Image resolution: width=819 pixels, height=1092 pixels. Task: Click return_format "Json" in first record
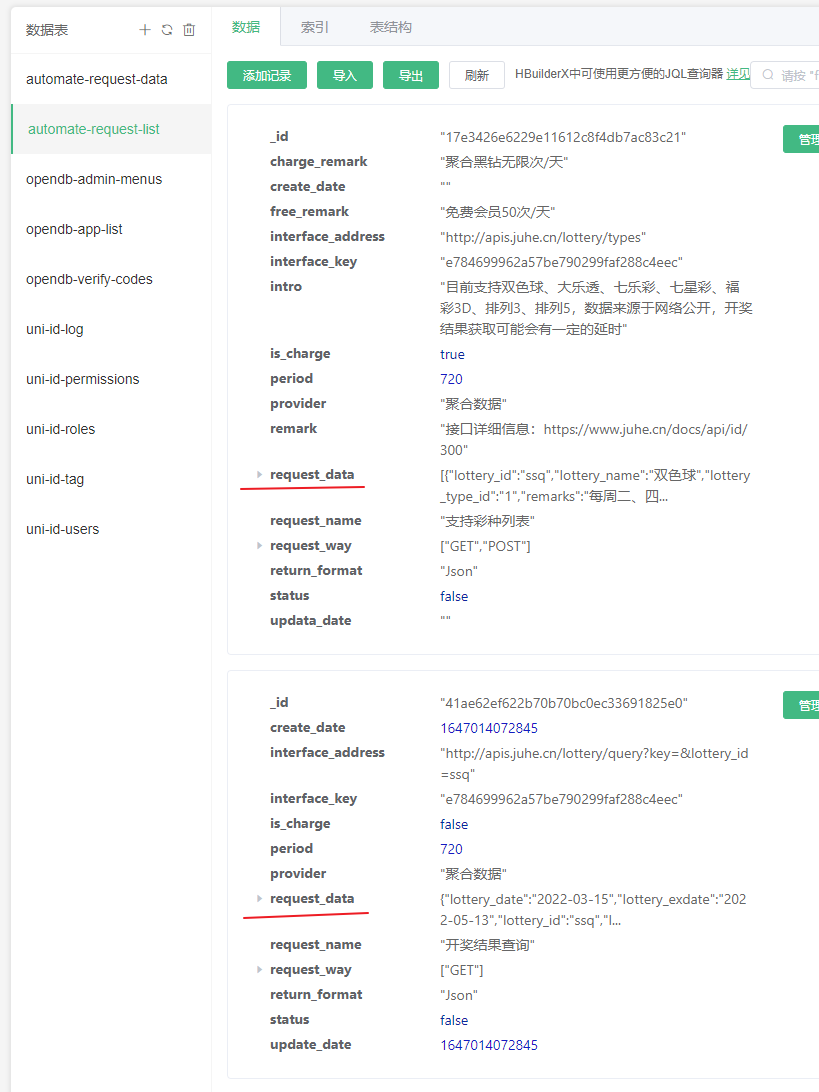pyautogui.click(x=458, y=571)
